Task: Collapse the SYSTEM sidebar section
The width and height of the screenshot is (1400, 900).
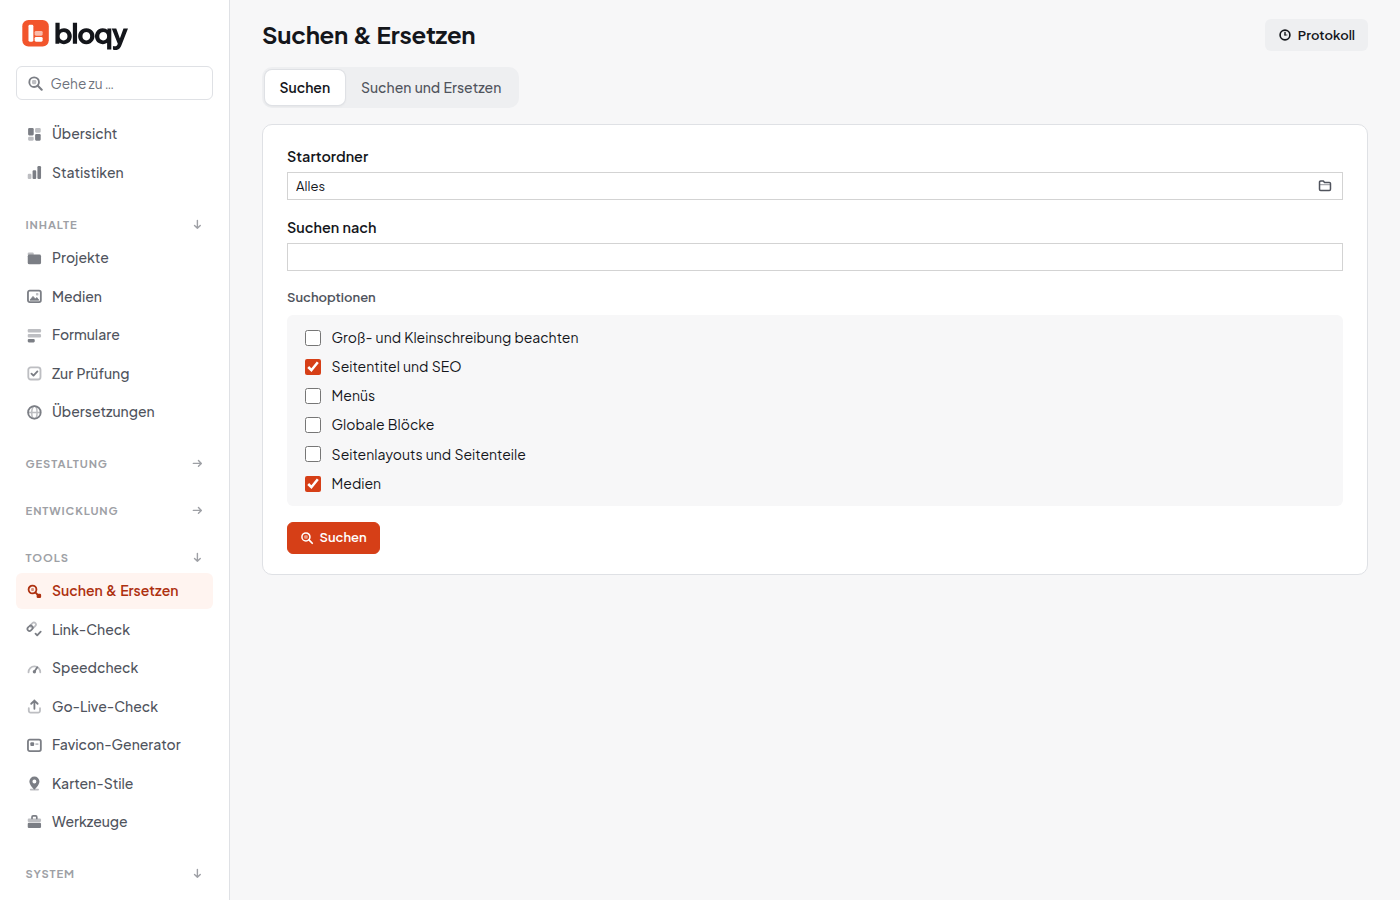Action: (x=114, y=874)
